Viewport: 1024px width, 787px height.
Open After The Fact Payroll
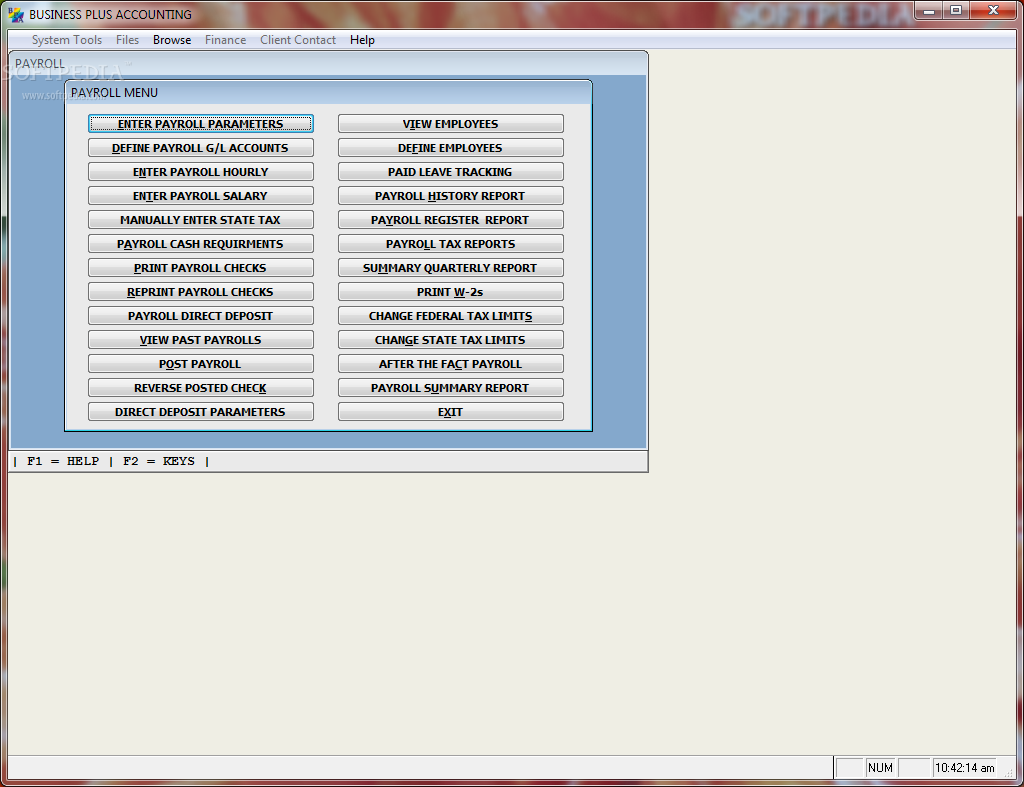pyautogui.click(x=451, y=364)
